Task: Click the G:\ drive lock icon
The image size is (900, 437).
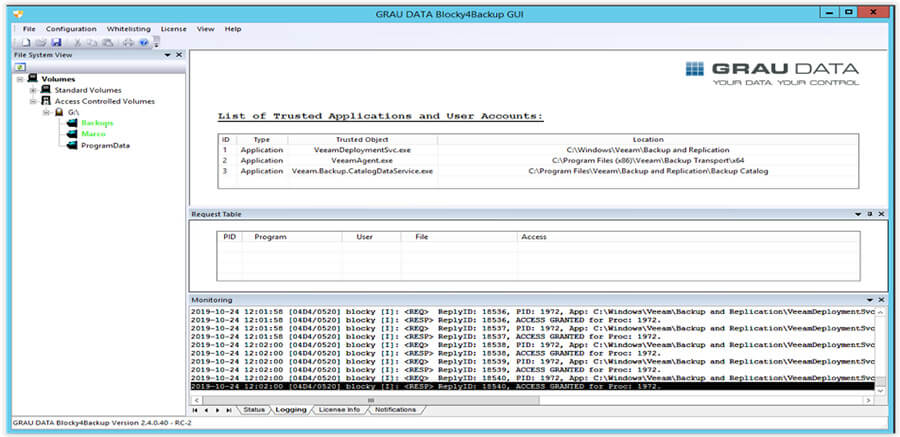Action: point(59,112)
